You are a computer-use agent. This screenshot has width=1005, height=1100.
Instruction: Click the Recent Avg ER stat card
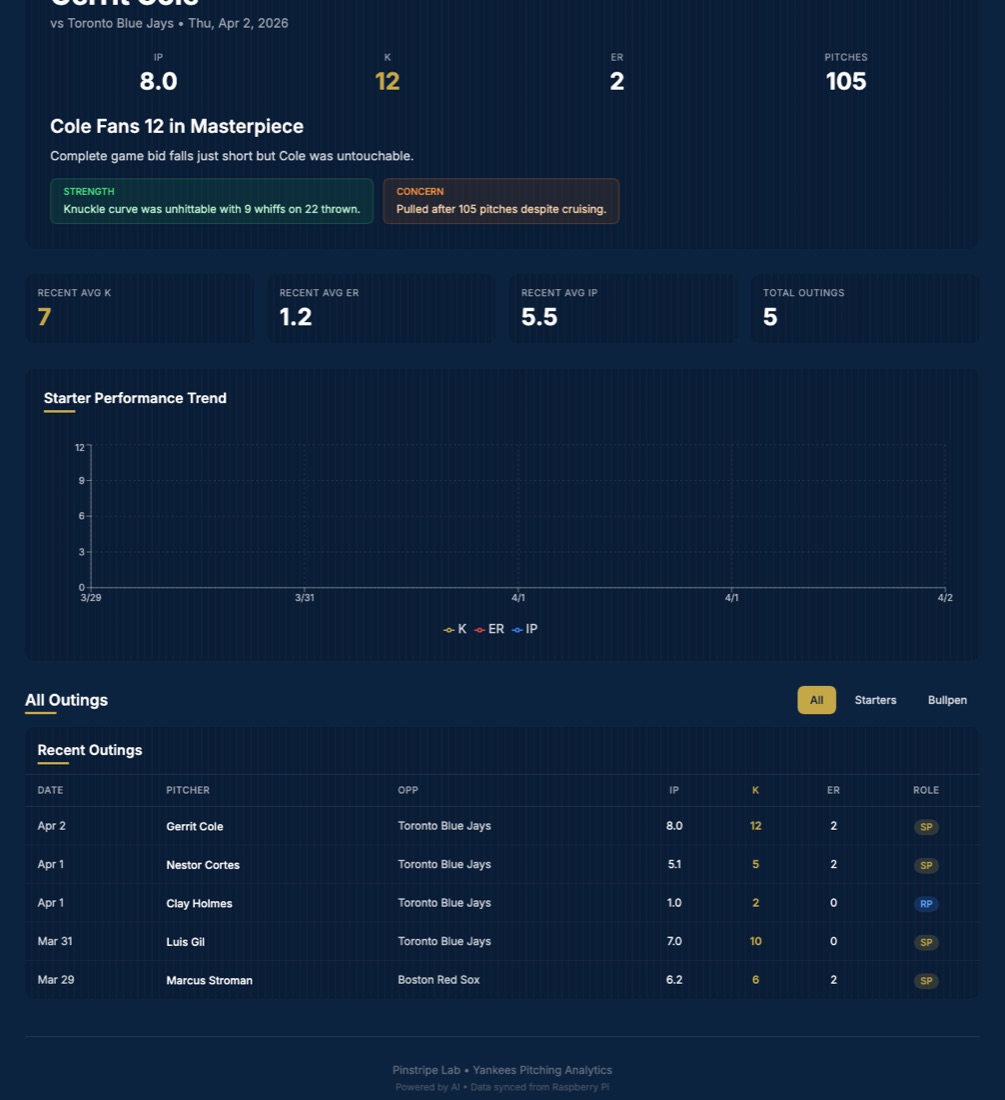coord(382,309)
